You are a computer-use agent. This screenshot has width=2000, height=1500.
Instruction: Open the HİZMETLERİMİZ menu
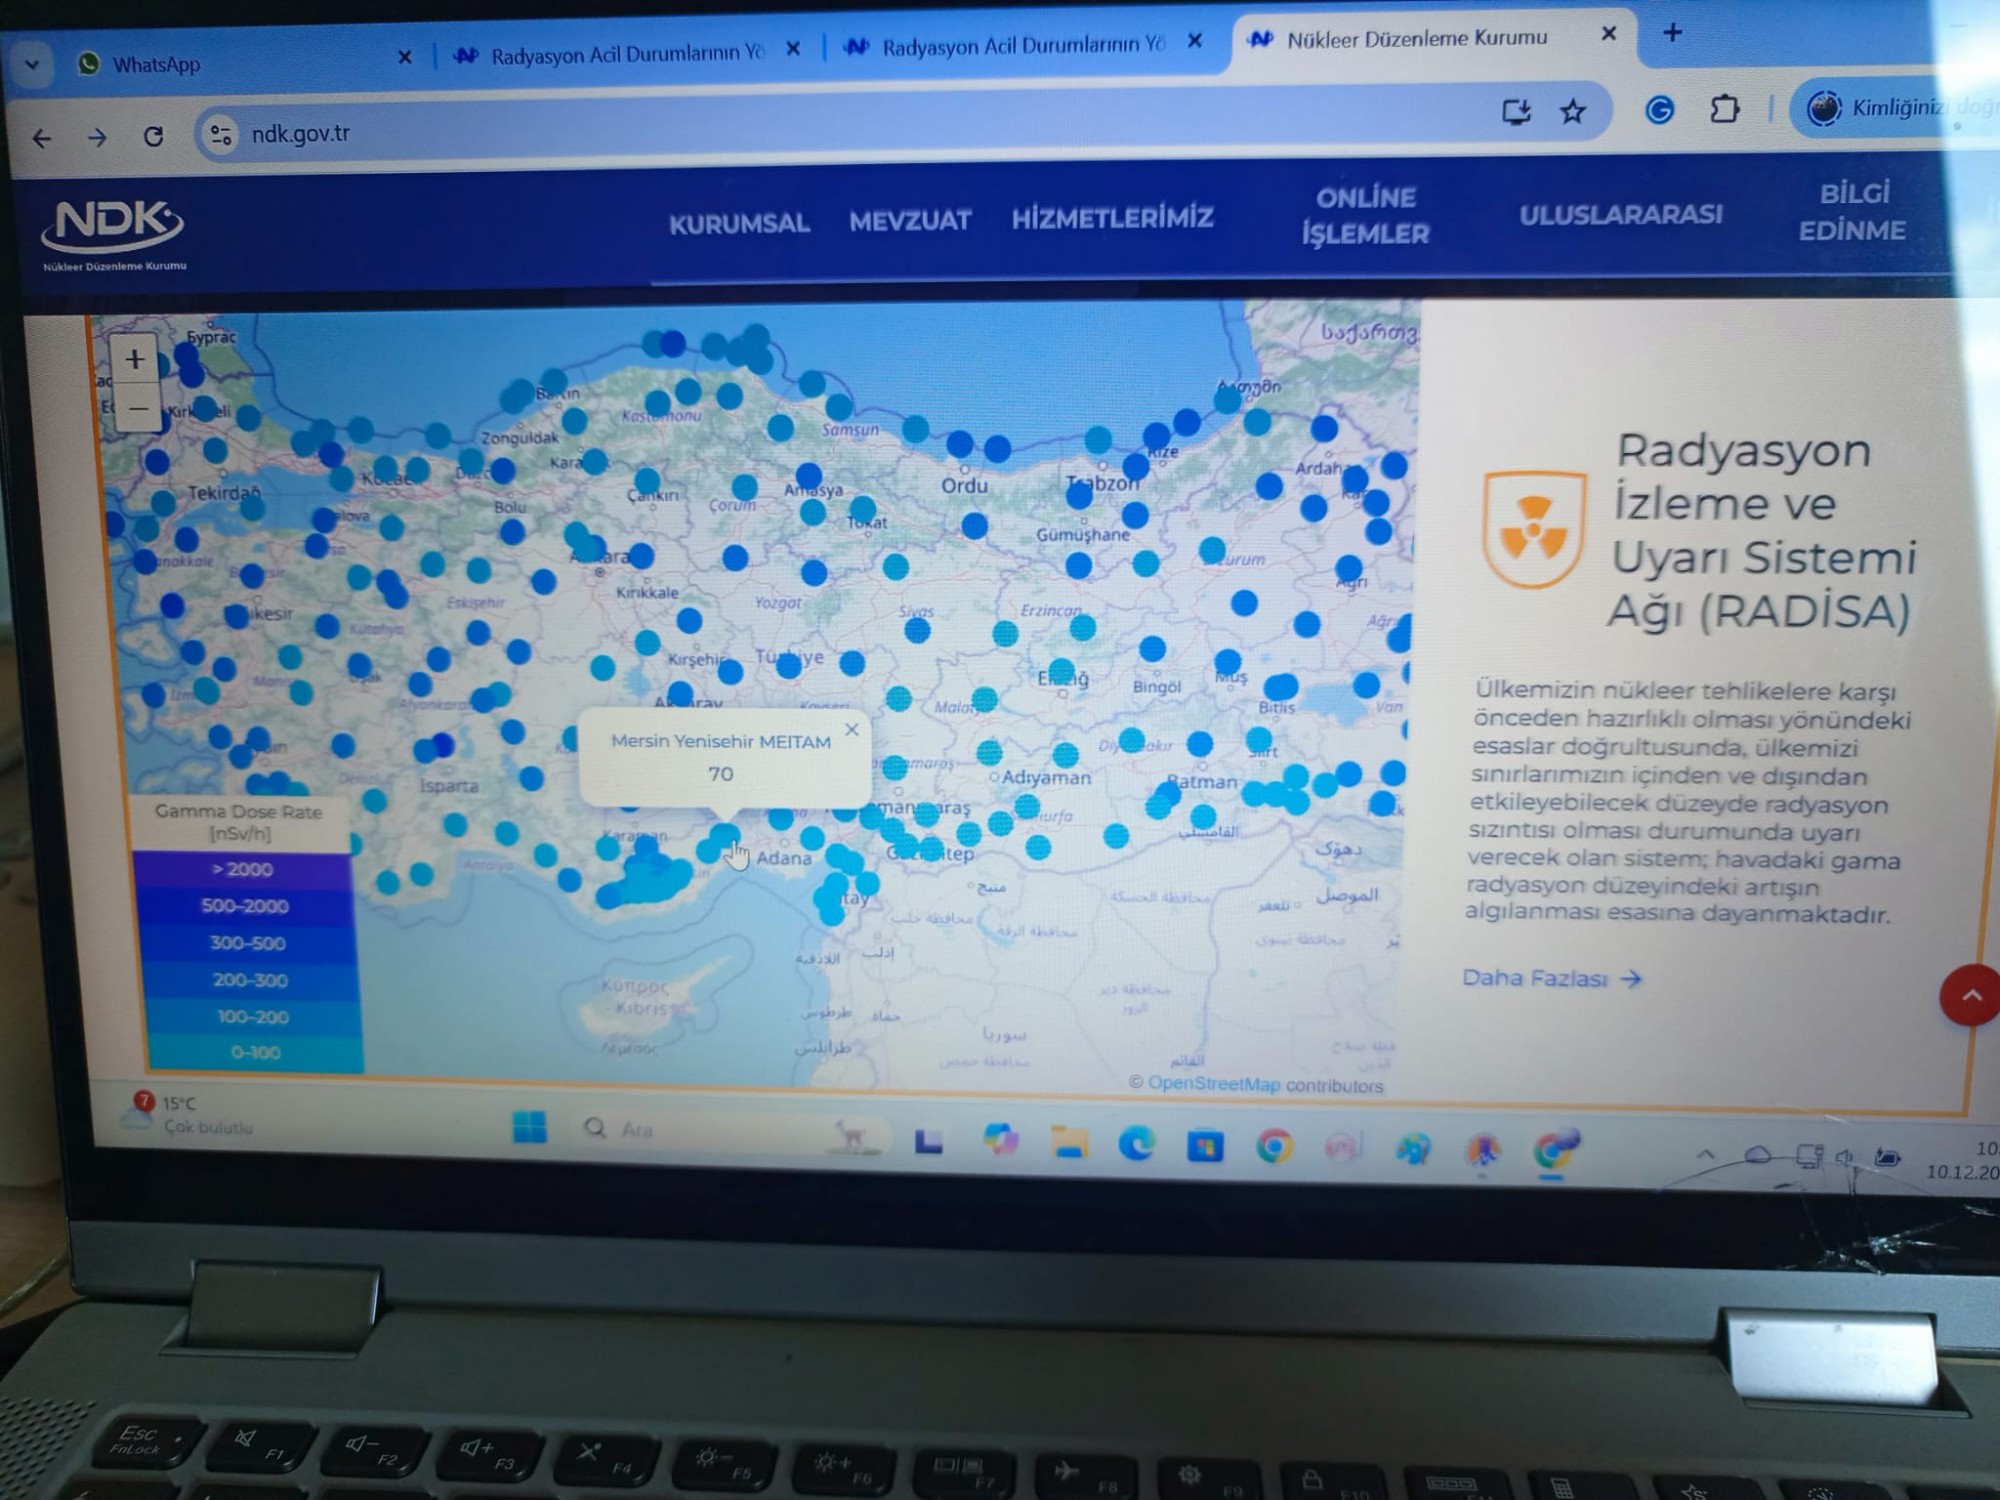coord(1112,218)
